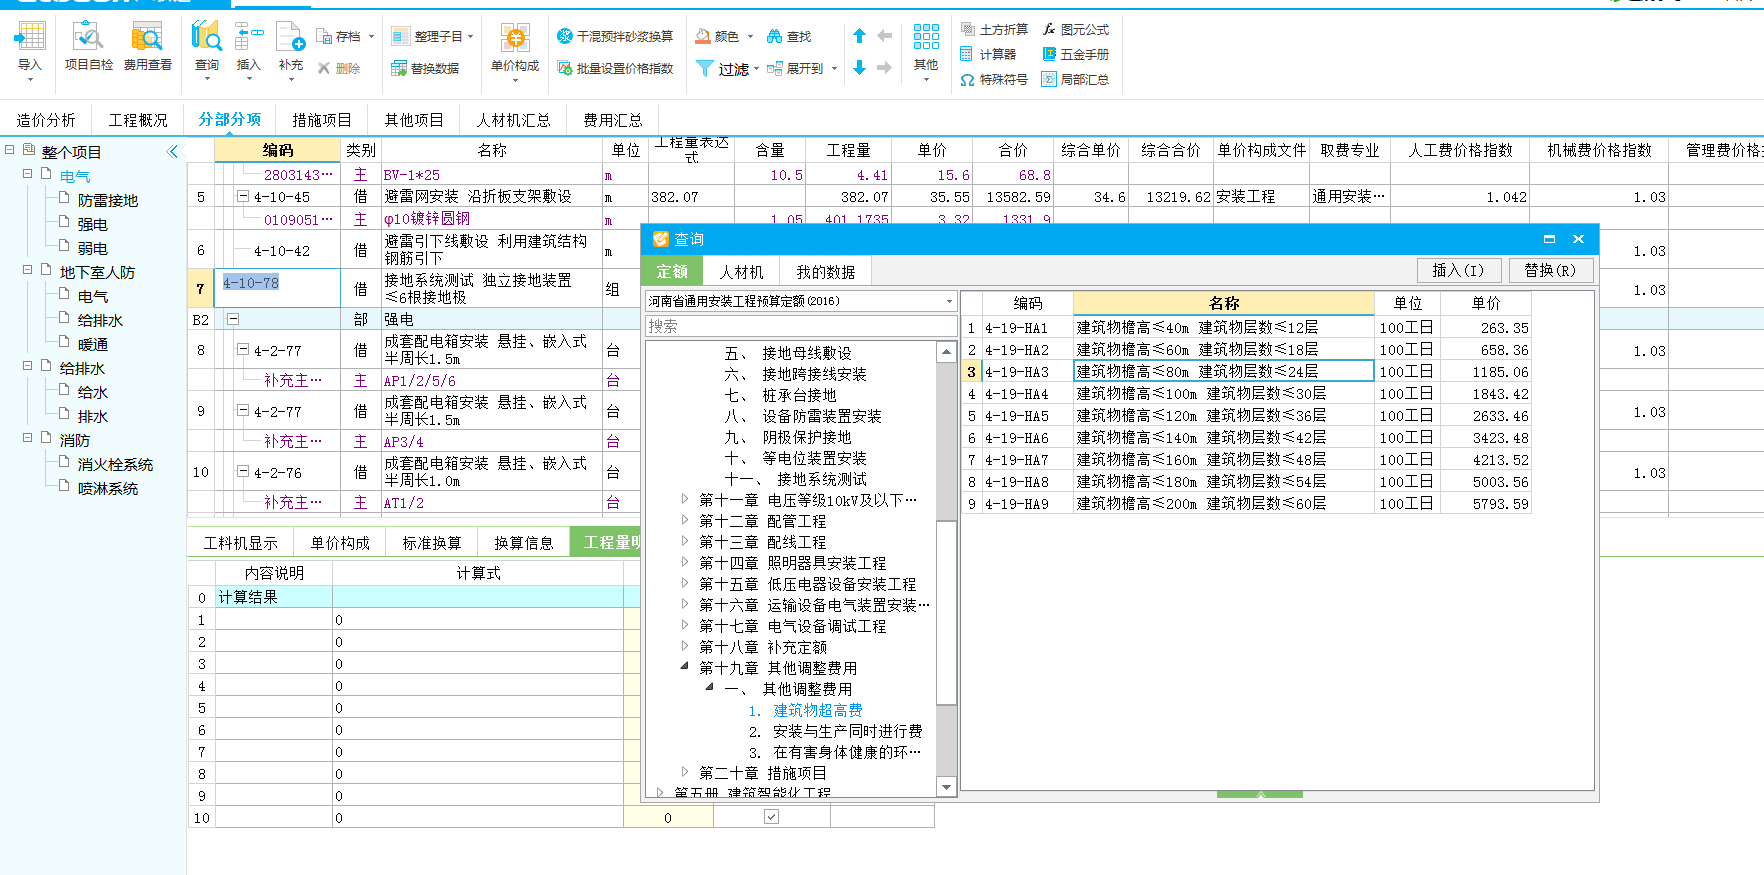Expand 第十二章 配管工程 chapter
The height and width of the screenshot is (875, 1764).
(685, 520)
